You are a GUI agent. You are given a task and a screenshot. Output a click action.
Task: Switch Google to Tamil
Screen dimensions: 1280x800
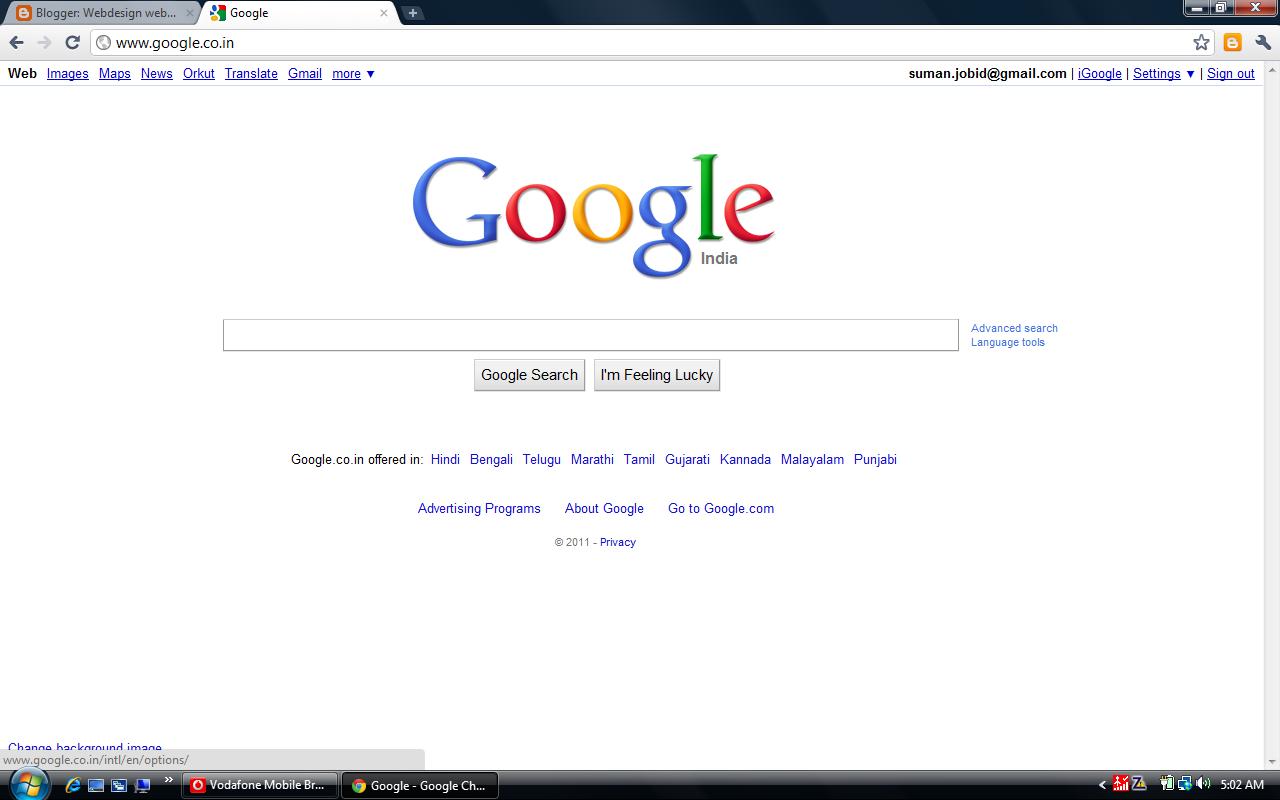click(639, 459)
